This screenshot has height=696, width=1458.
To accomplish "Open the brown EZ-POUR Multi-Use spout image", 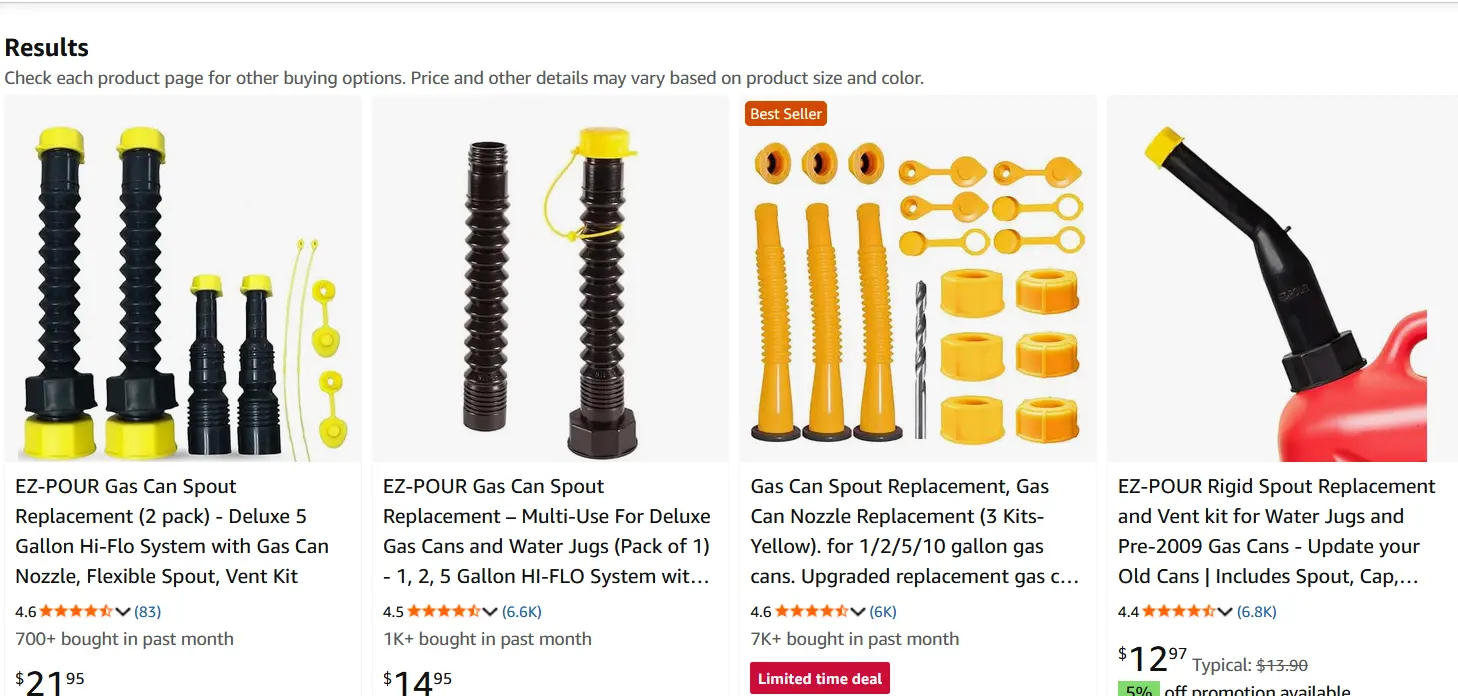I will [x=550, y=279].
